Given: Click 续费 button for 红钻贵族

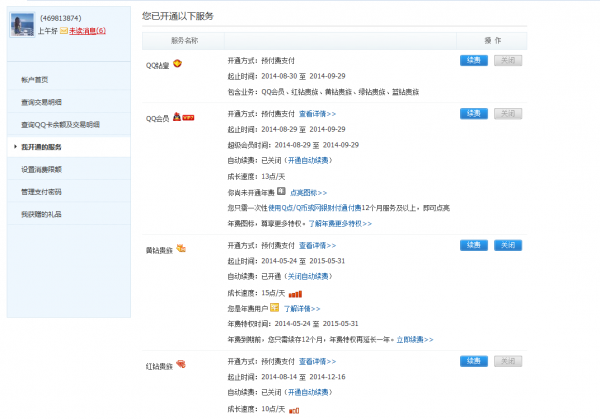Looking at the screenshot, I should pos(474,361).
